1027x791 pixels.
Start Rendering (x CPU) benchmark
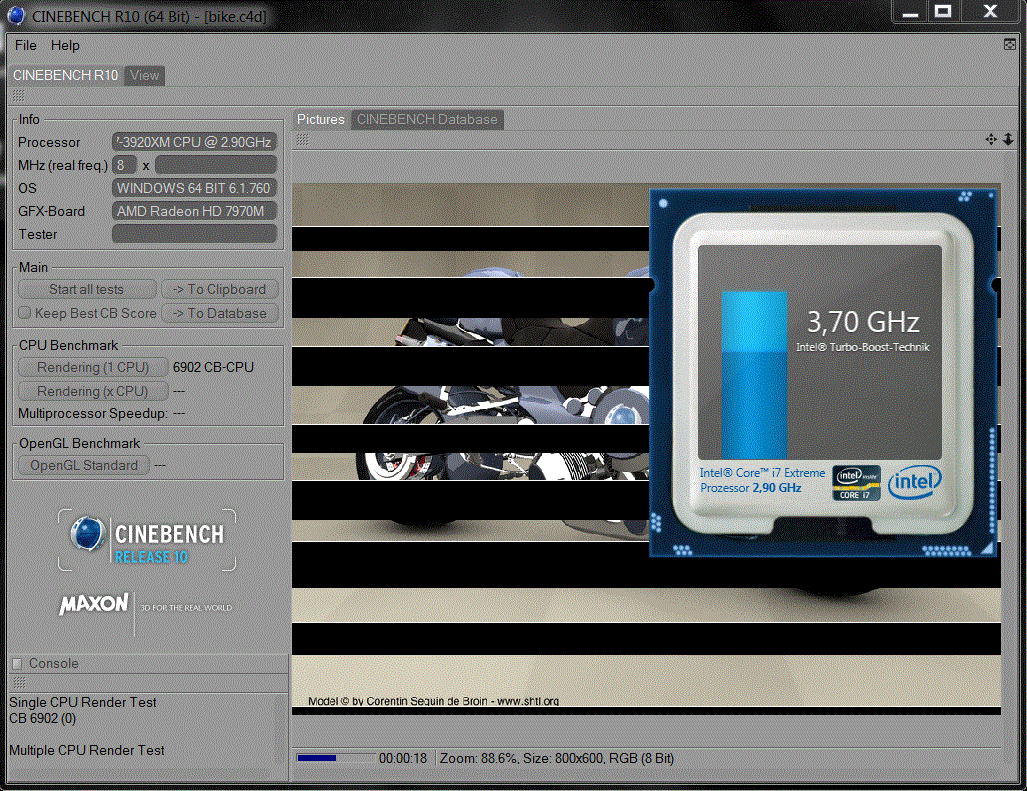pyautogui.click(x=93, y=392)
